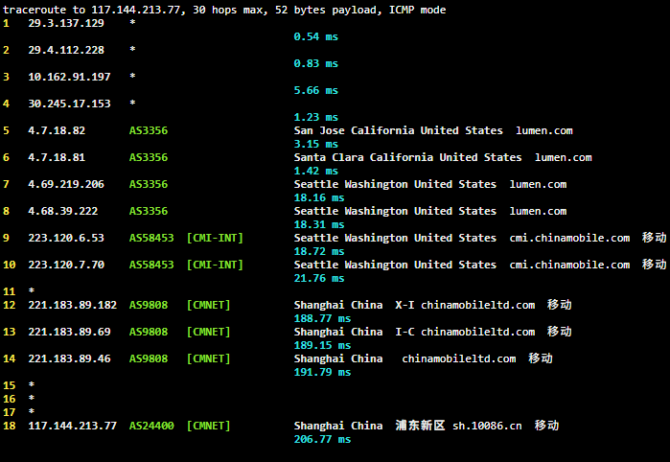670x462 pixels.
Task: Click IP address 30.245.17.153
Action: pyautogui.click(x=69, y=104)
